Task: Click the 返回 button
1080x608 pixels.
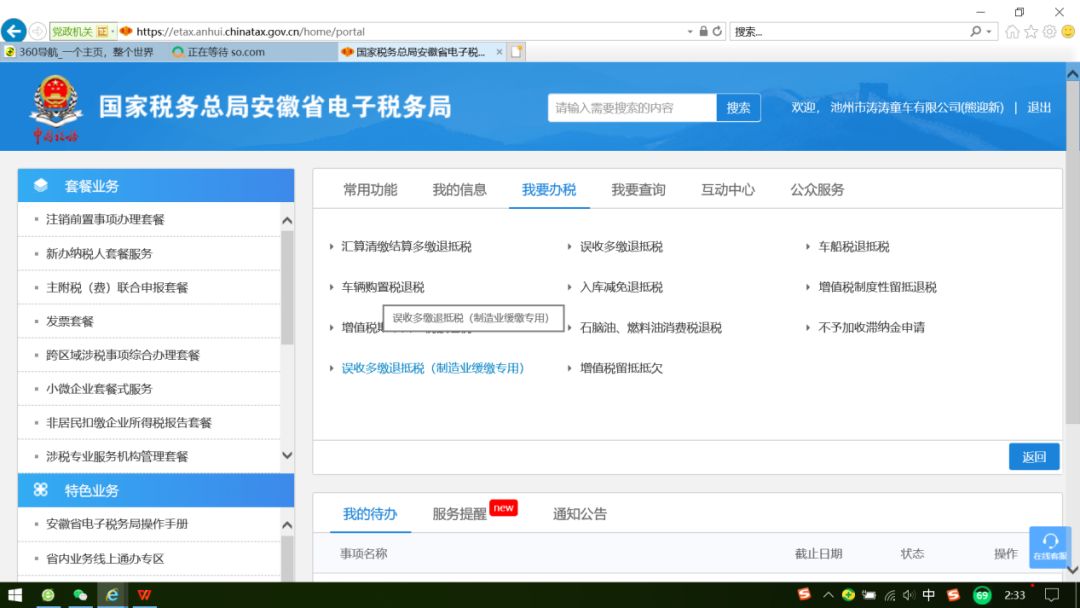Action: coord(1034,457)
